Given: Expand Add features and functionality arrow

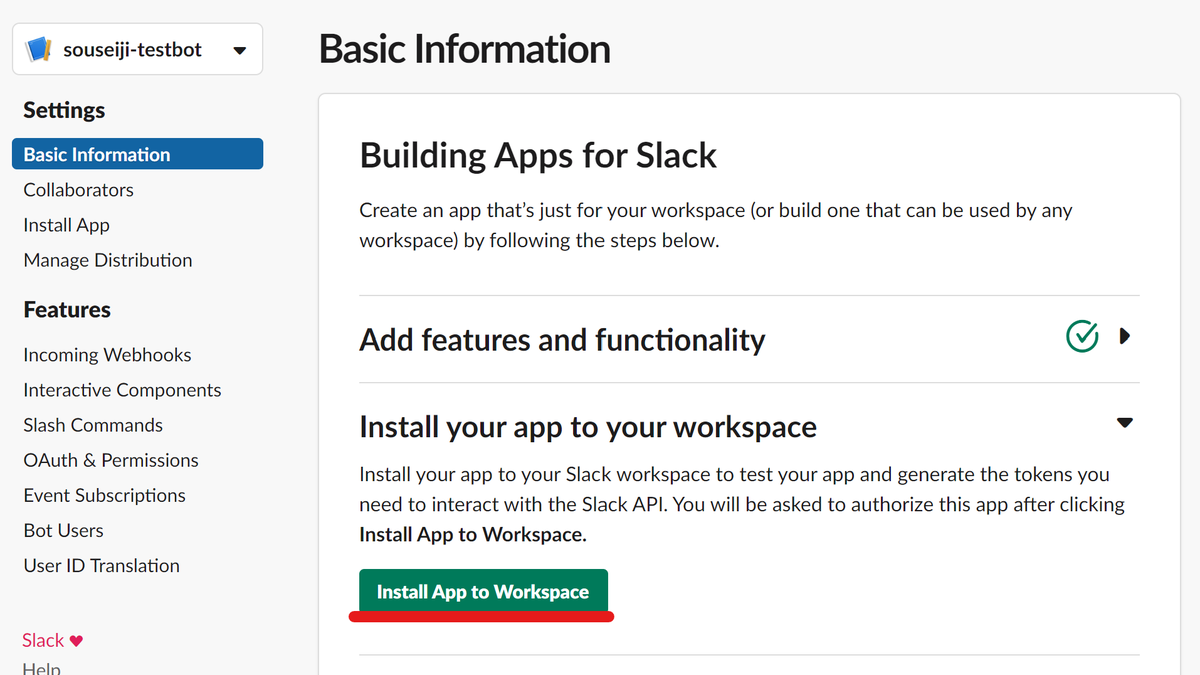Looking at the screenshot, I should point(1125,337).
